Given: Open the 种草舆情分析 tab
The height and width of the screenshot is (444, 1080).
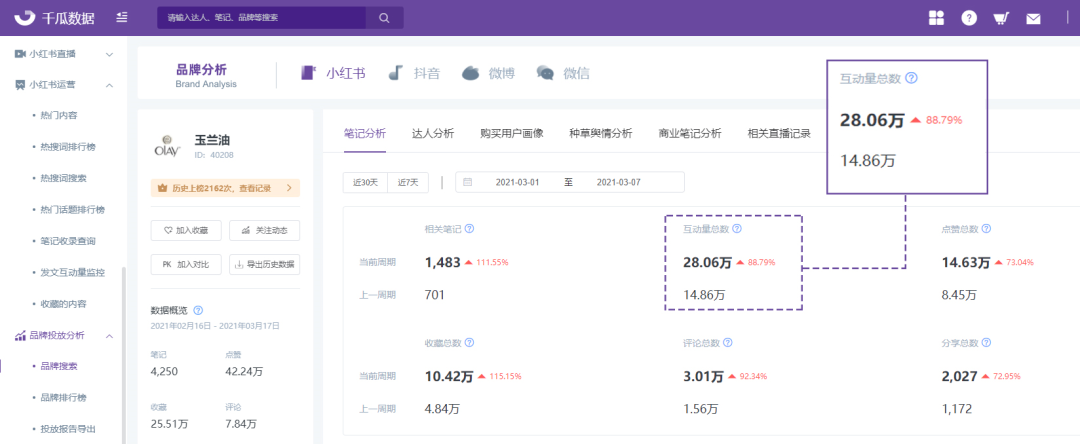Looking at the screenshot, I should tap(601, 134).
